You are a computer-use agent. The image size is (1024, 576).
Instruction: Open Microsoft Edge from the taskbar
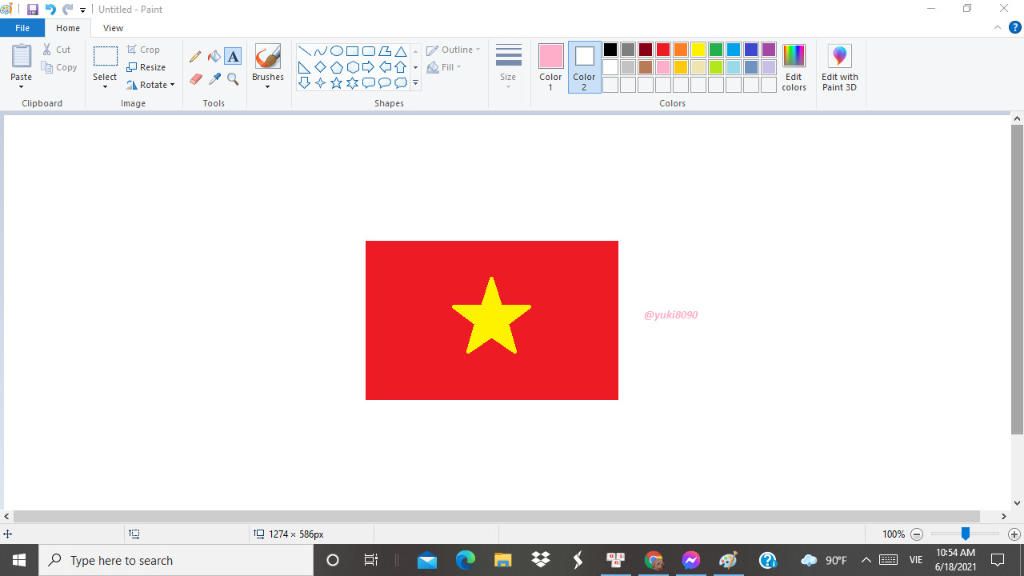(x=465, y=560)
